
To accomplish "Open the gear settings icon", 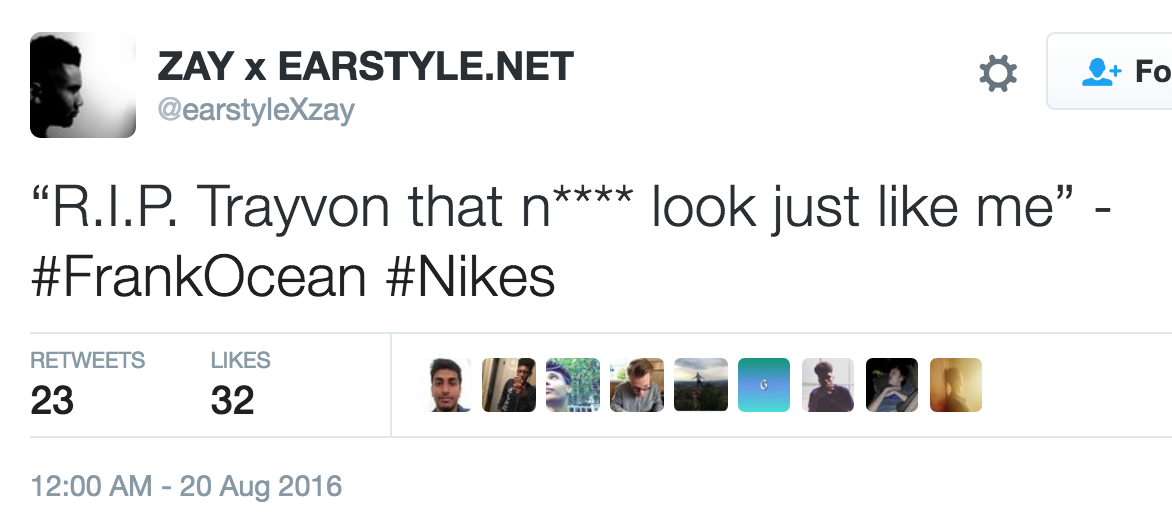I will click(x=998, y=73).
